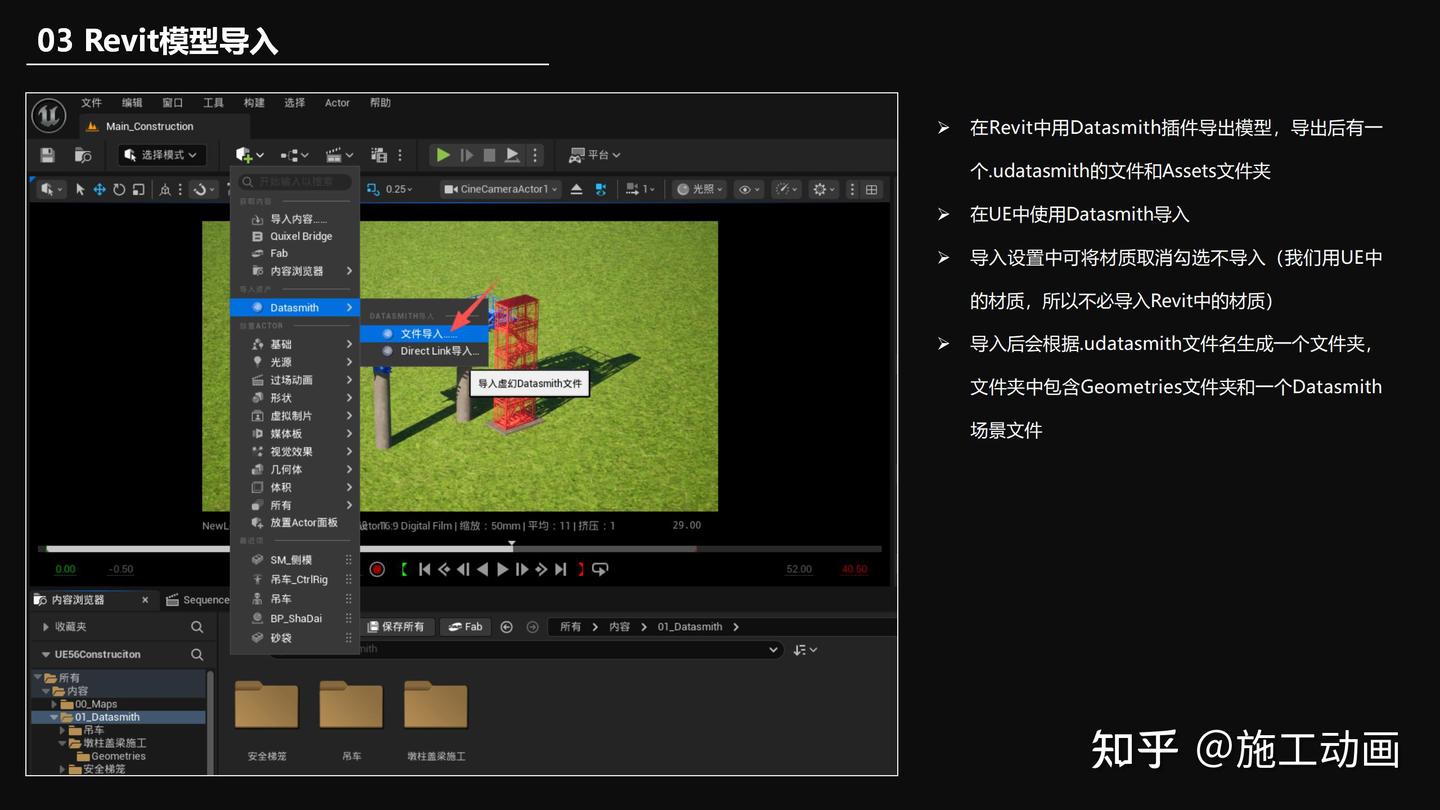Jump to sequence start in transport controls
1440x810 pixels.
pyautogui.click(x=424, y=569)
